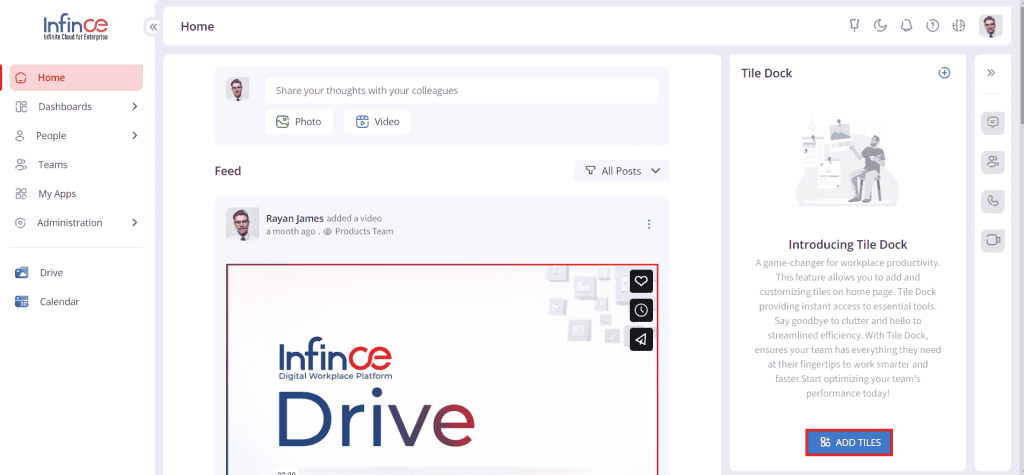
Task: Click Share your thoughts input field
Action: pos(461,90)
